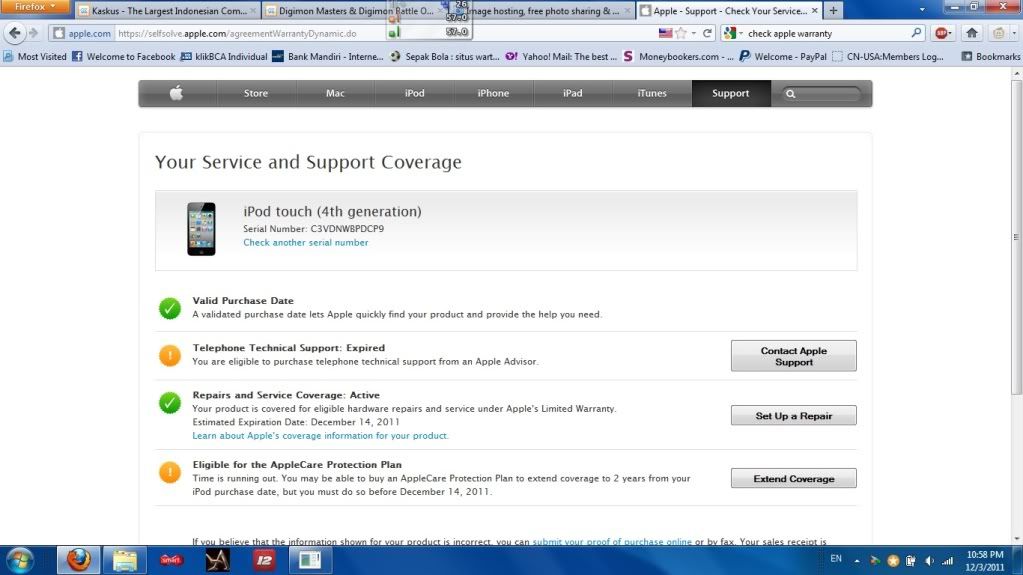
Task: Open the CN-USA Members Login bookmark
Action: point(888,57)
